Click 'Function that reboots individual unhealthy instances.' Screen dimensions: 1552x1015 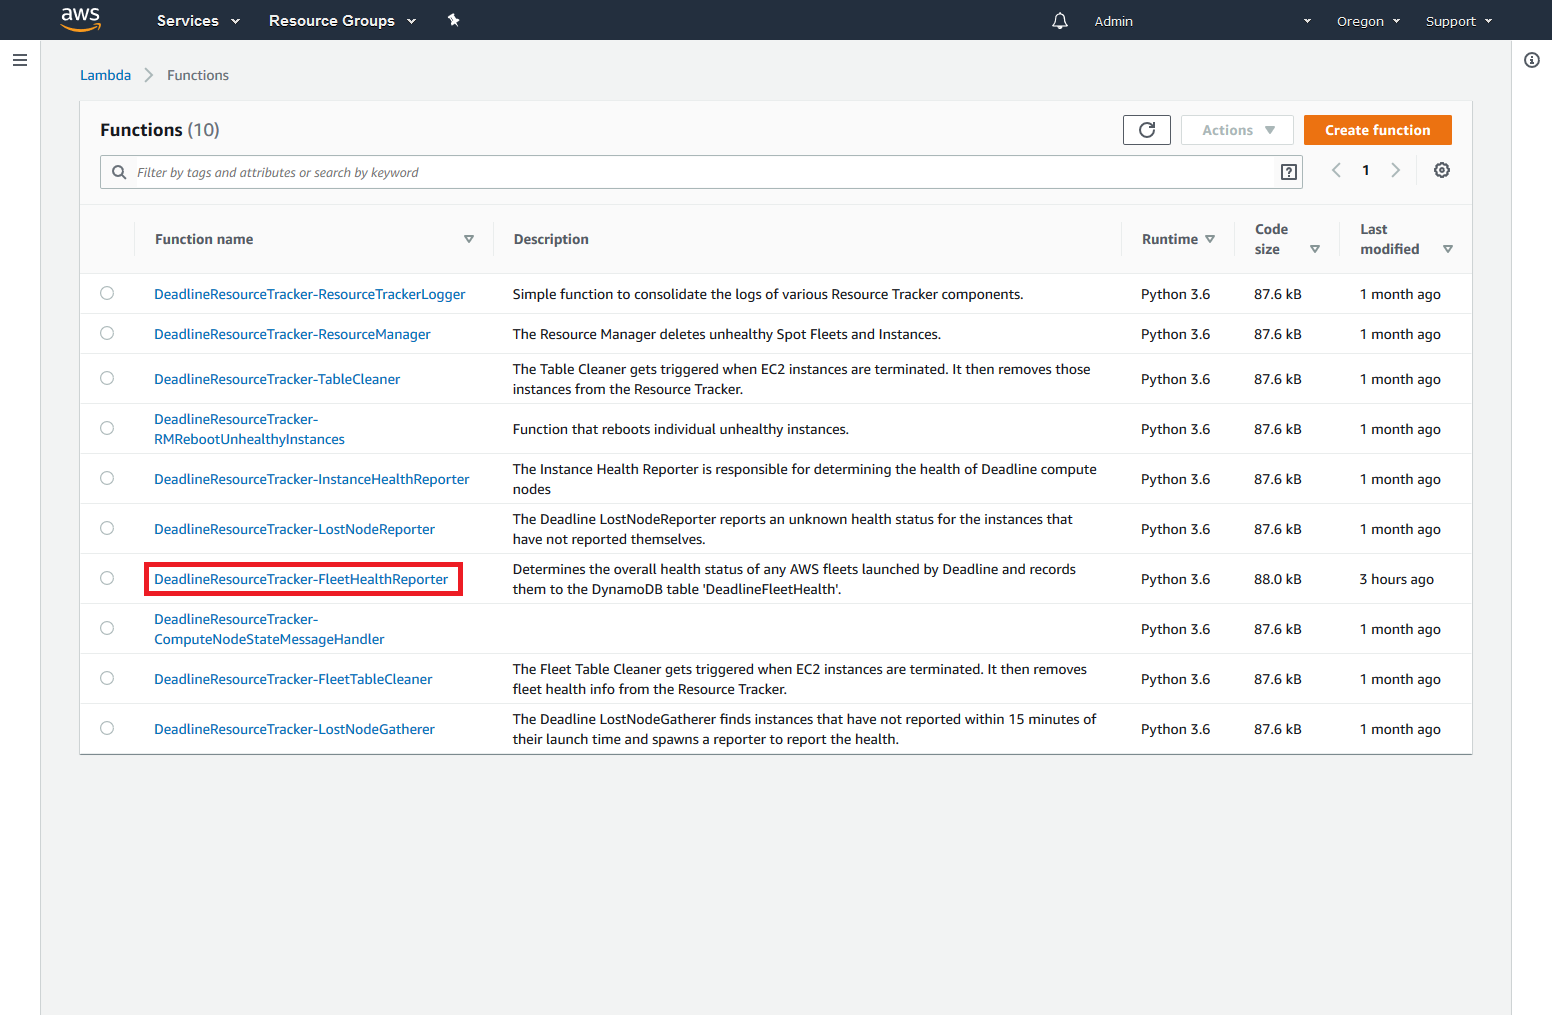pos(681,429)
